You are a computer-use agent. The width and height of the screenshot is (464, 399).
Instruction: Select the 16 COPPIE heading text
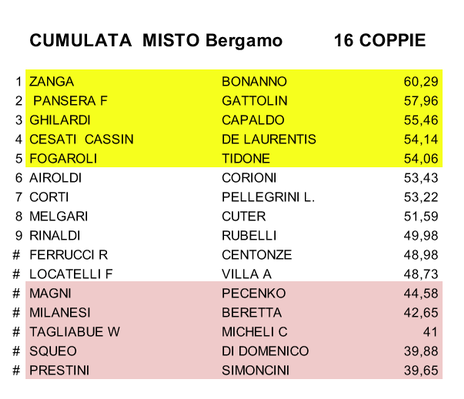click(380, 40)
